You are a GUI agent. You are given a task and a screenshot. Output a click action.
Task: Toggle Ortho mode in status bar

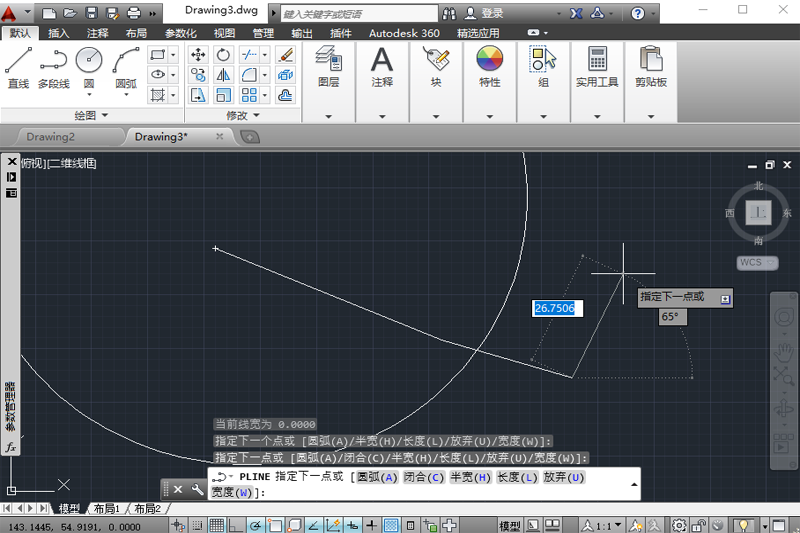point(236,525)
